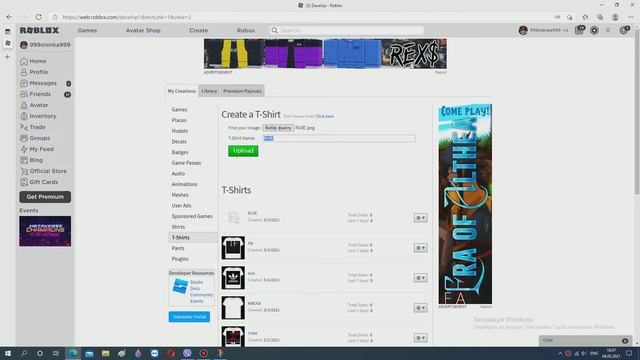Switch to the My Creations tab
This screenshot has width=640, height=360.
[x=182, y=91]
